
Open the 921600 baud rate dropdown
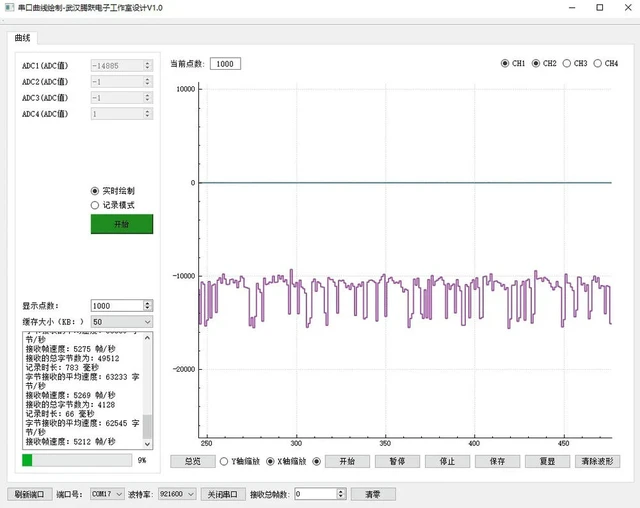coord(177,494)
